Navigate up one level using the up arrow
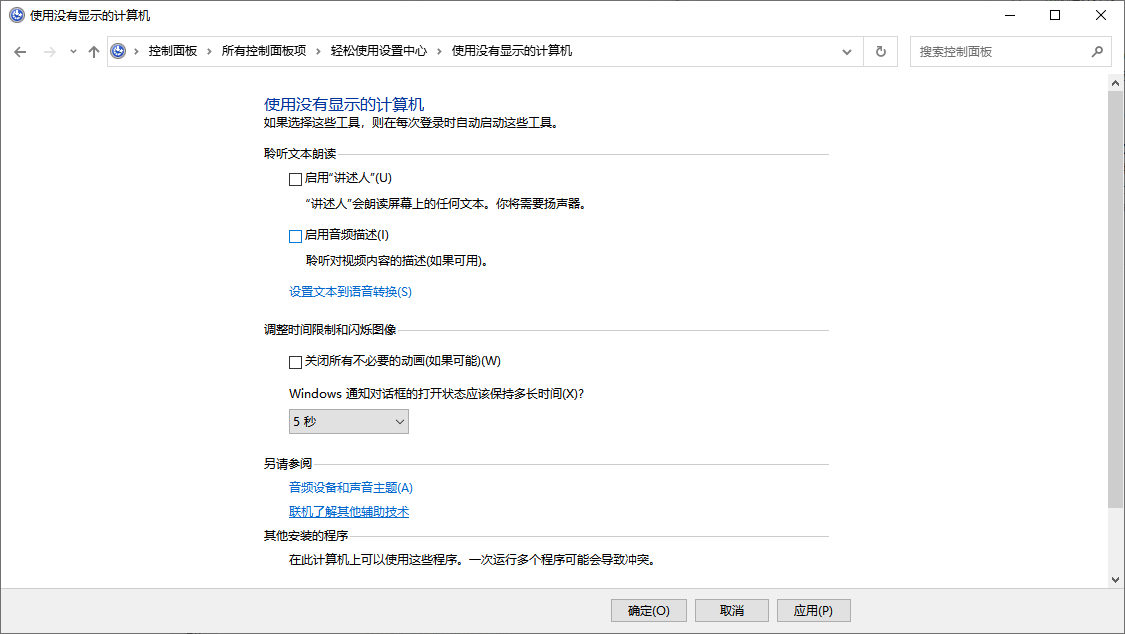Image resolution: width=1125 pixels, height=634 pixels. point(94,51)
